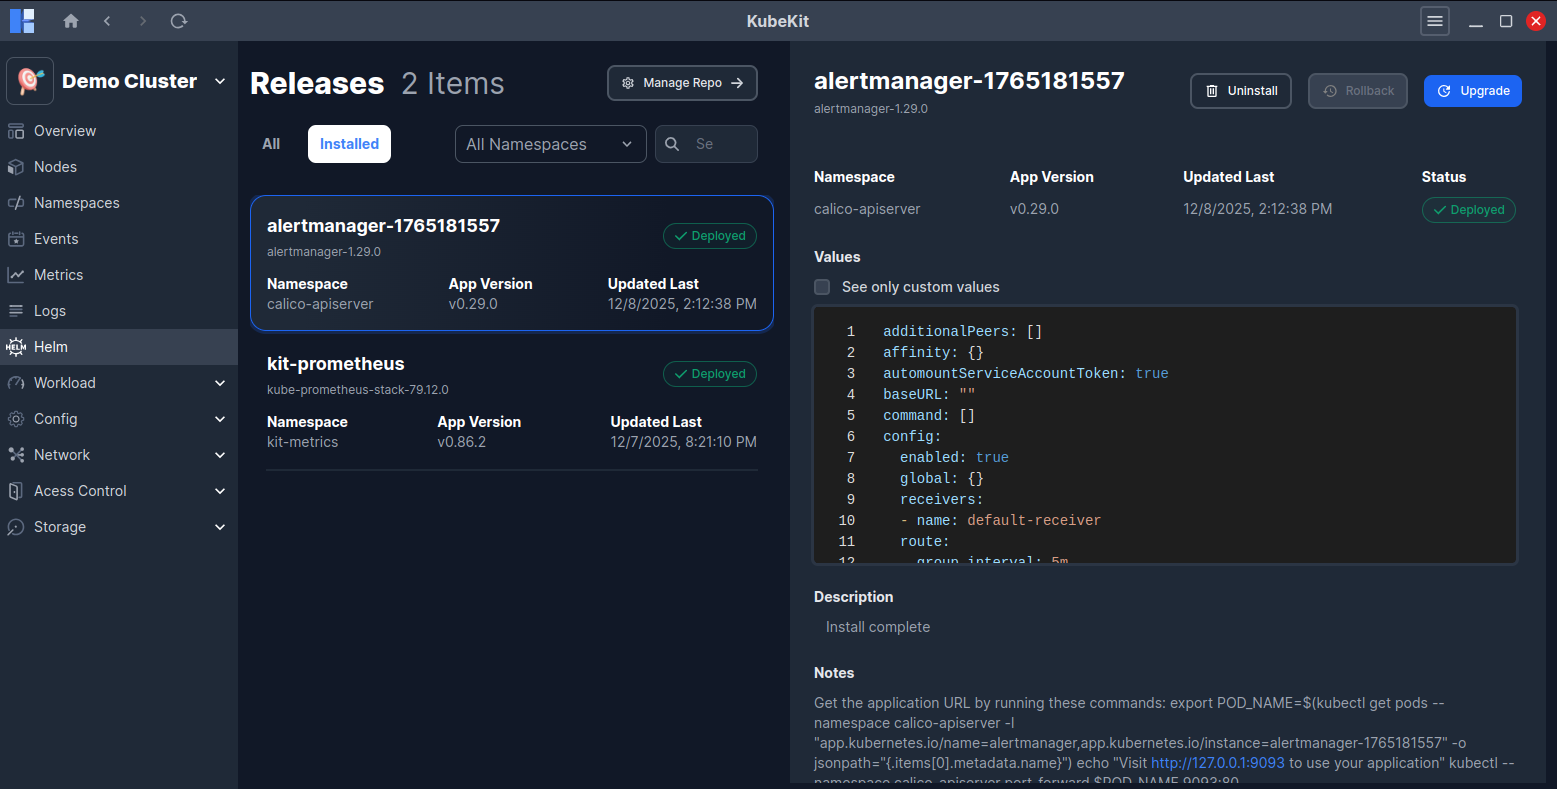The image size is (1557, 789).
Task: Click the Logs icon in sidebar
Action: click(16, 311)
